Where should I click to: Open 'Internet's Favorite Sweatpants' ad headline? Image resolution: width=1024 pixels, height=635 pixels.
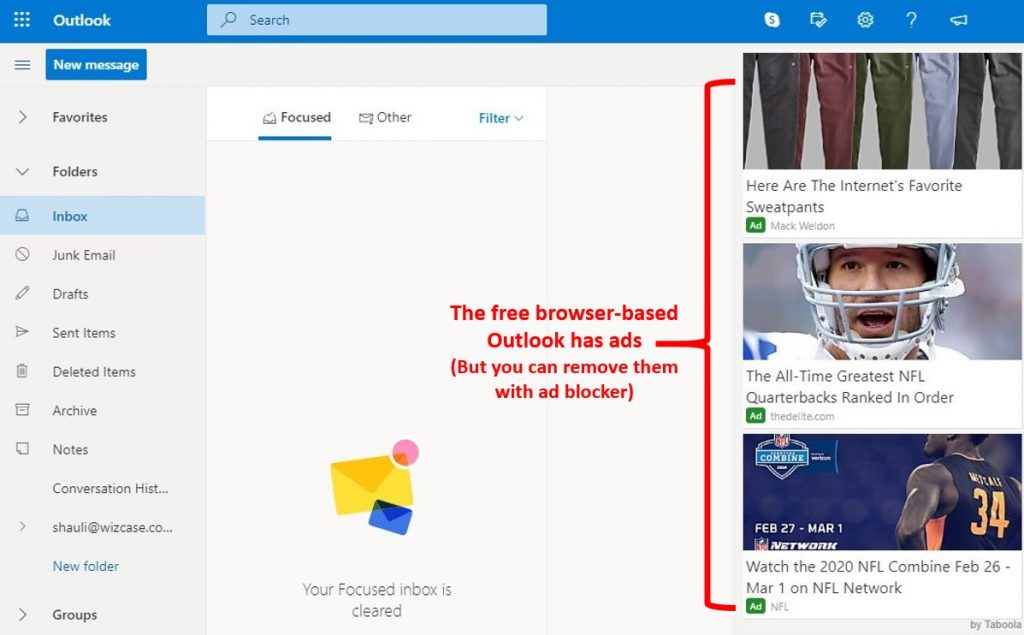point(854,196)
